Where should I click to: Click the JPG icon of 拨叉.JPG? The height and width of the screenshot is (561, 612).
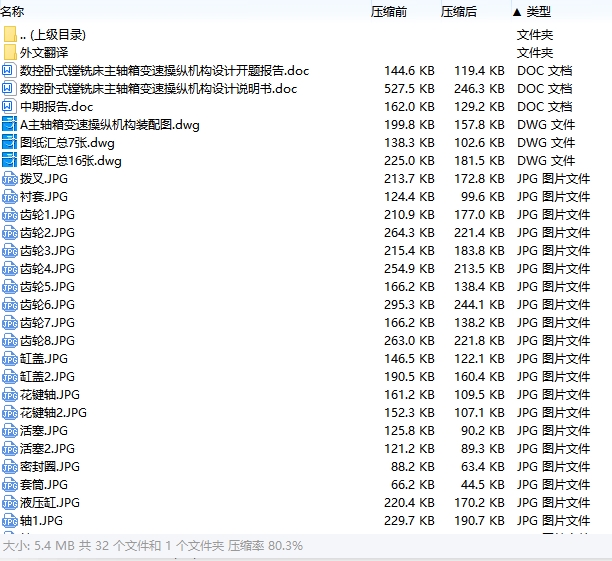coord(10,179)
